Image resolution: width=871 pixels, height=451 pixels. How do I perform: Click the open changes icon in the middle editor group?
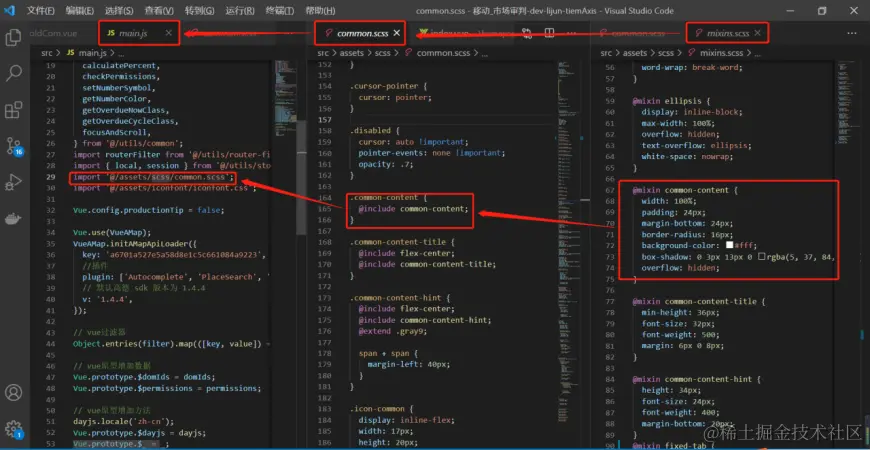[527, 33]
